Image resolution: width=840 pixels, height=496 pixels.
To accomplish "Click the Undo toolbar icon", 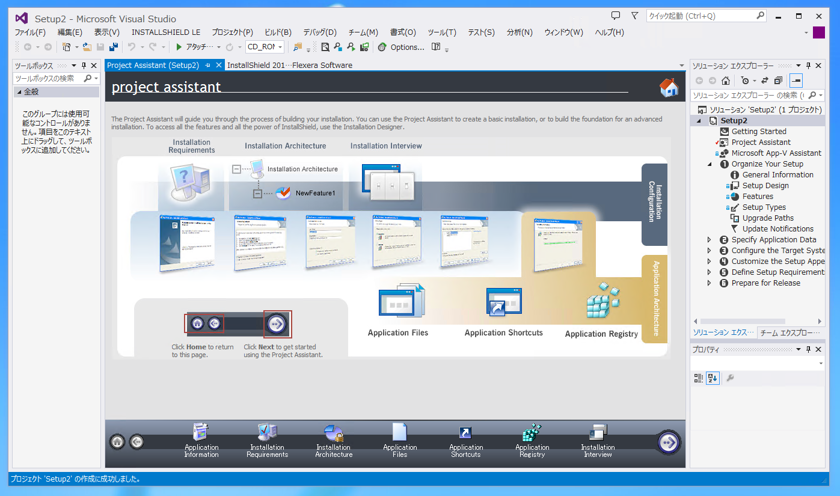I will pyautogui.click(x=131, y=47).
